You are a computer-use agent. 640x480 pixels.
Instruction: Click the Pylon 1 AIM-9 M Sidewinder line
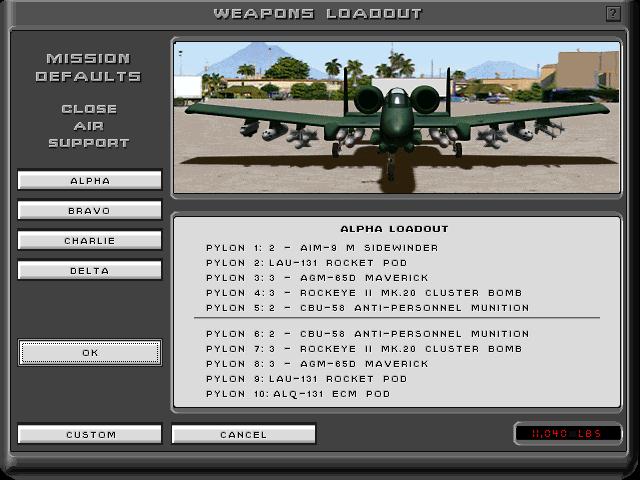point(322,248)
